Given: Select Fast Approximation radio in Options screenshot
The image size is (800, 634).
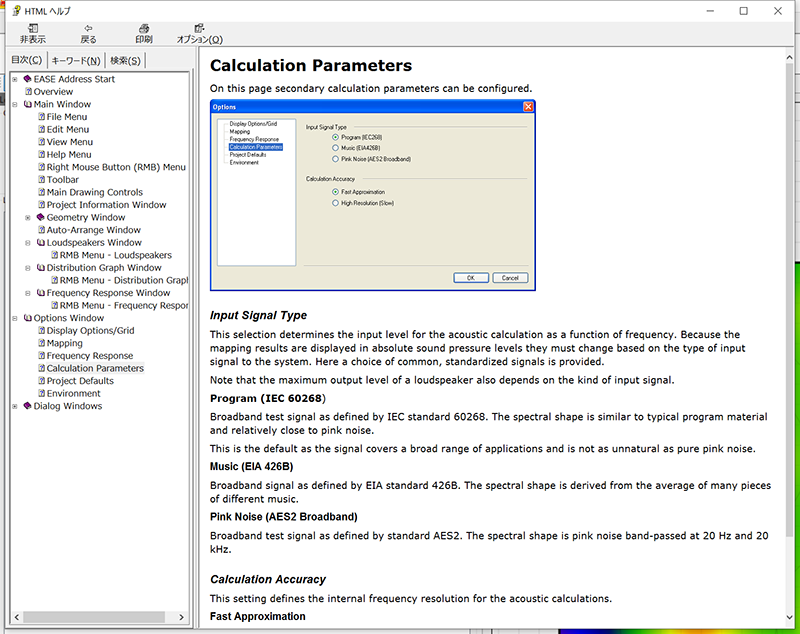Looking at the screenshot, I should coord(335,192).
